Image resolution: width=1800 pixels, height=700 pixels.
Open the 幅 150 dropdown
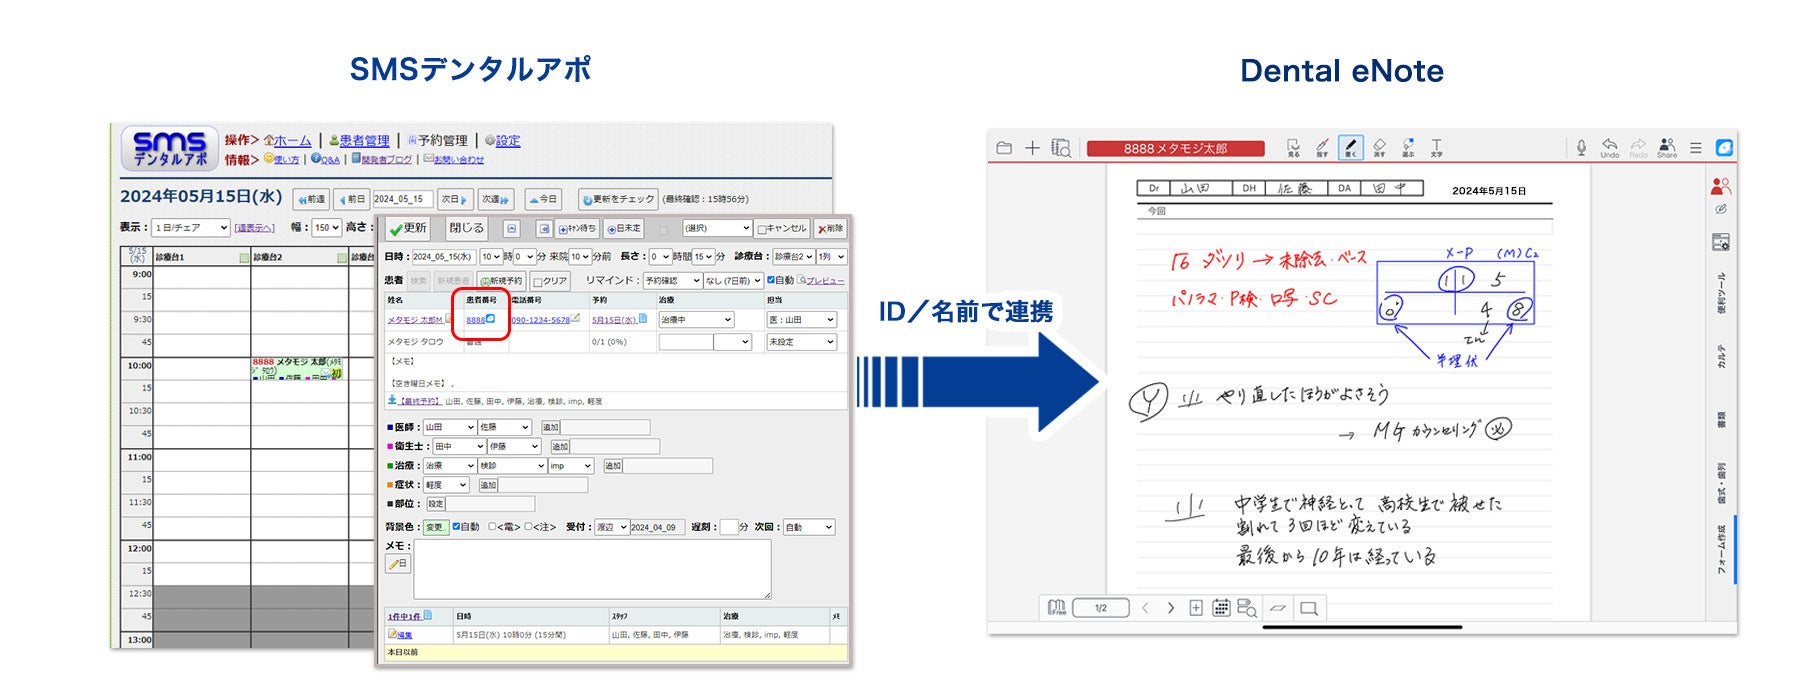click(x=327, y=228)
